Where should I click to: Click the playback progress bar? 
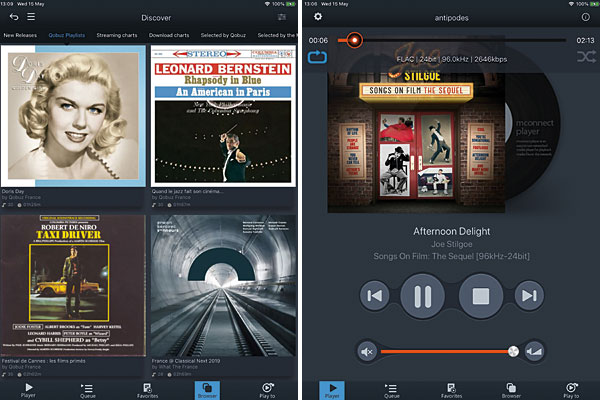[452, 40]
